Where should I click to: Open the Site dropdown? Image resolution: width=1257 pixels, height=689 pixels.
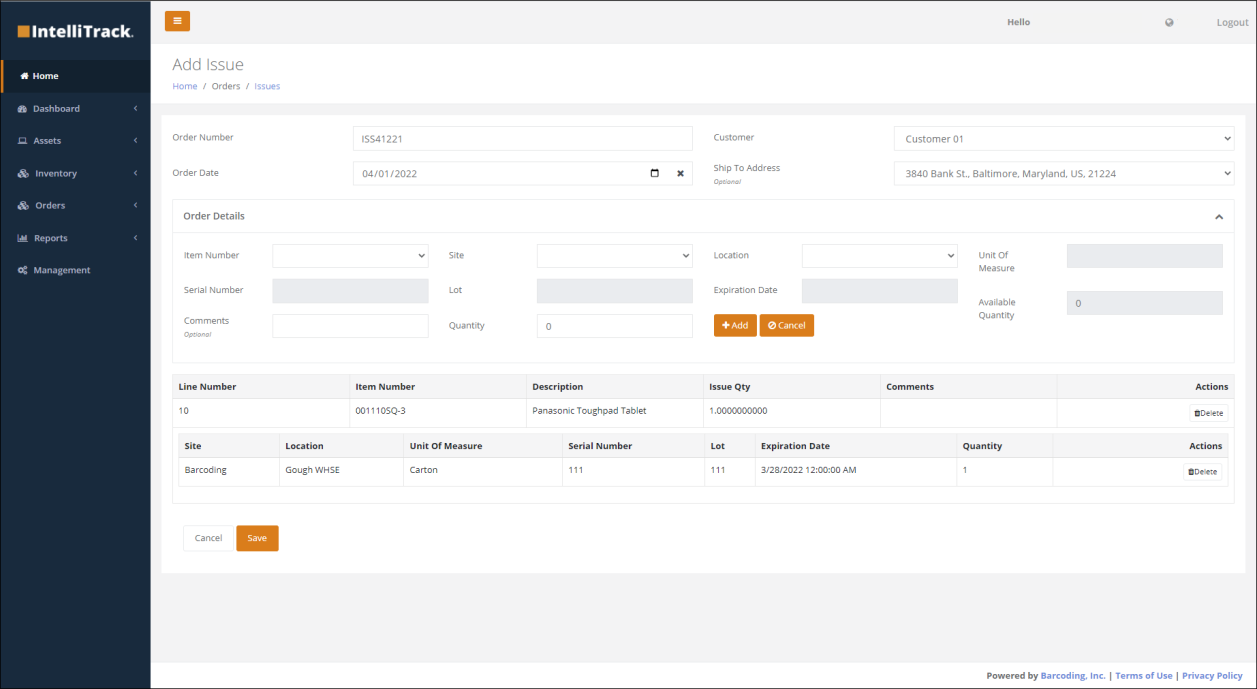[x=615, y=256]
